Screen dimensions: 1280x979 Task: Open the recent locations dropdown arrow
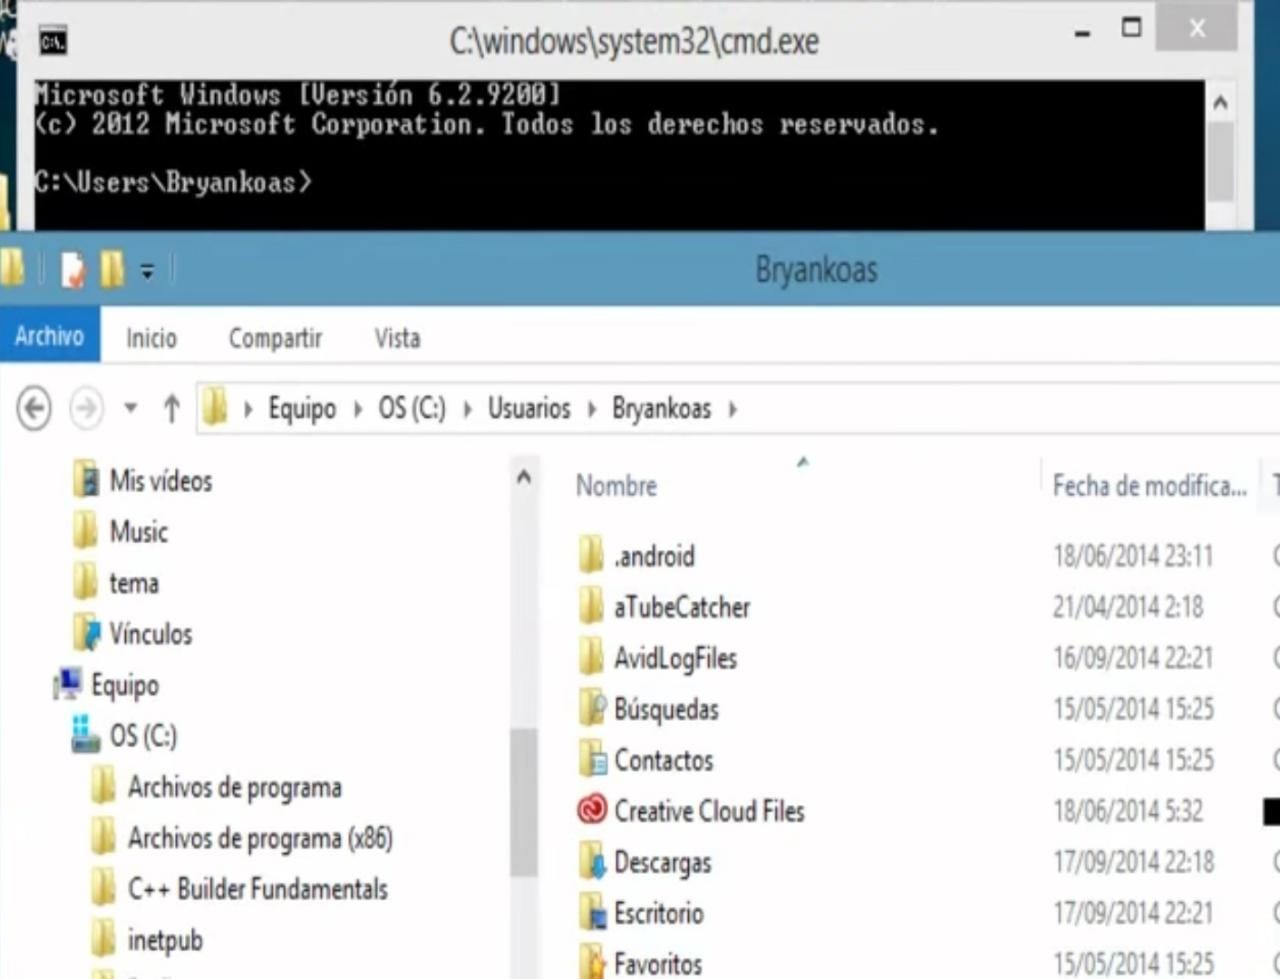click(130, 408)
